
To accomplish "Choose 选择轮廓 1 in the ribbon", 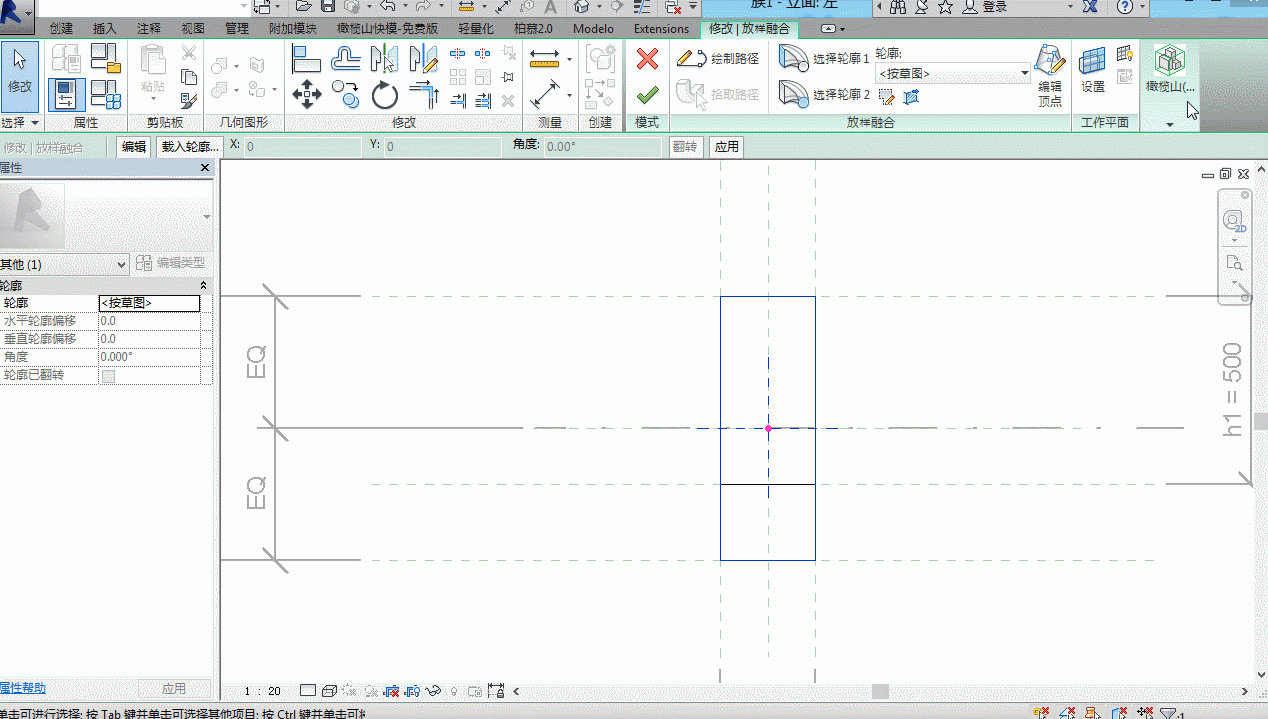I will click(x=824, y=59).
